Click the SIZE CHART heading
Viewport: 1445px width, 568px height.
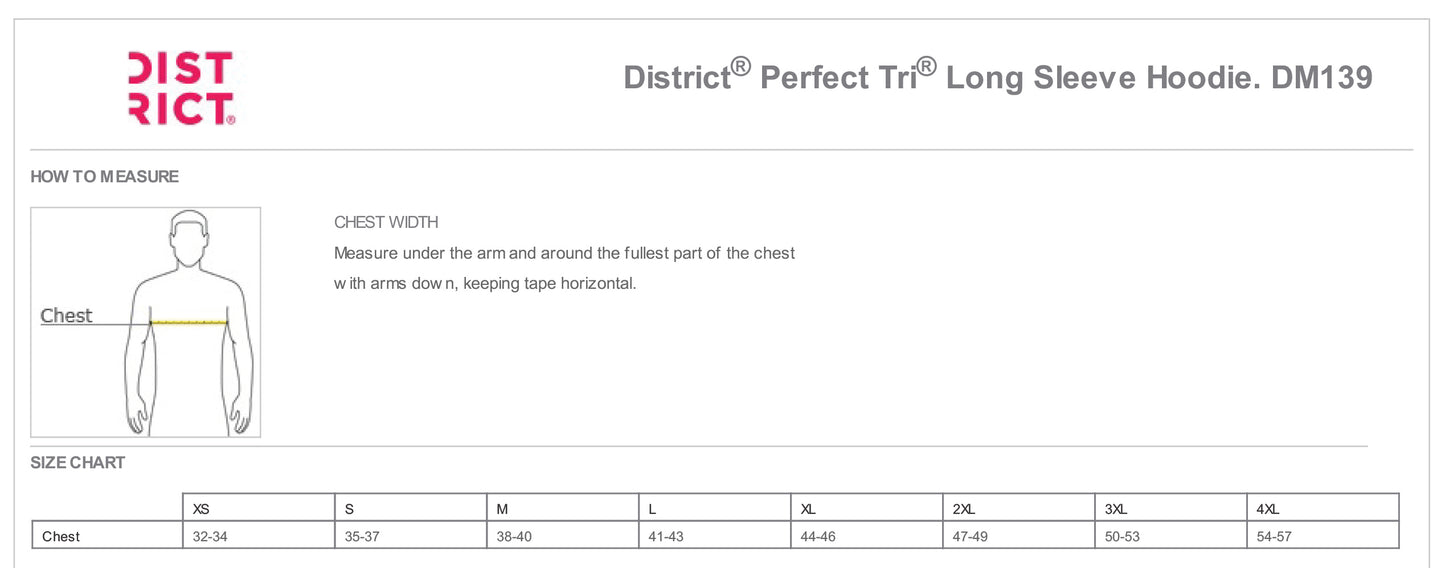(78, 462)
